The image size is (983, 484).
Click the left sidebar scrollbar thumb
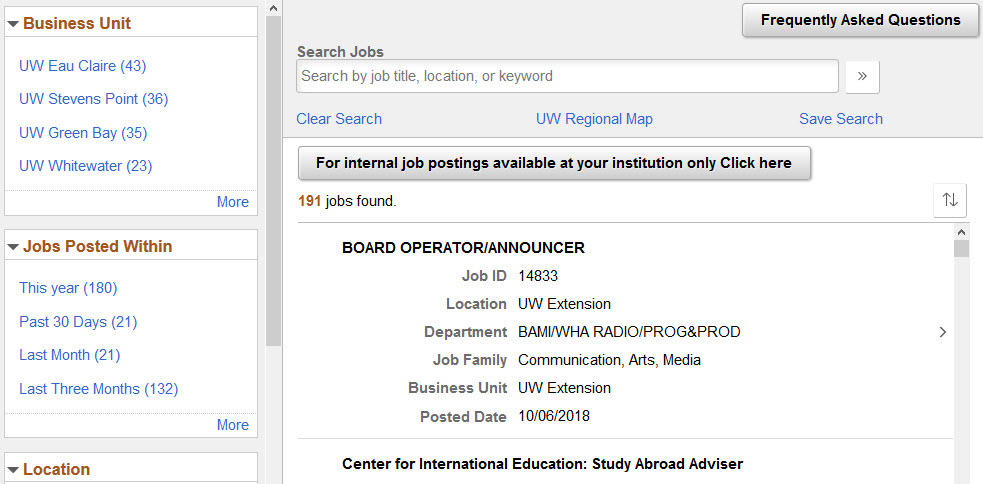pyautogui.click(x=273, y=182)
